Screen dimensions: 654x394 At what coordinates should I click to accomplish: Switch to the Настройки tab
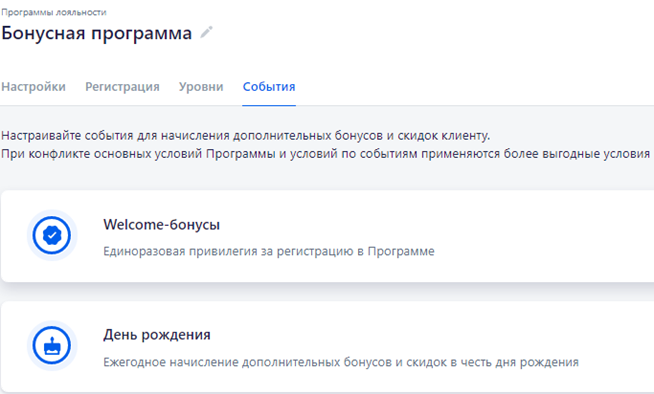click(33, 87)
